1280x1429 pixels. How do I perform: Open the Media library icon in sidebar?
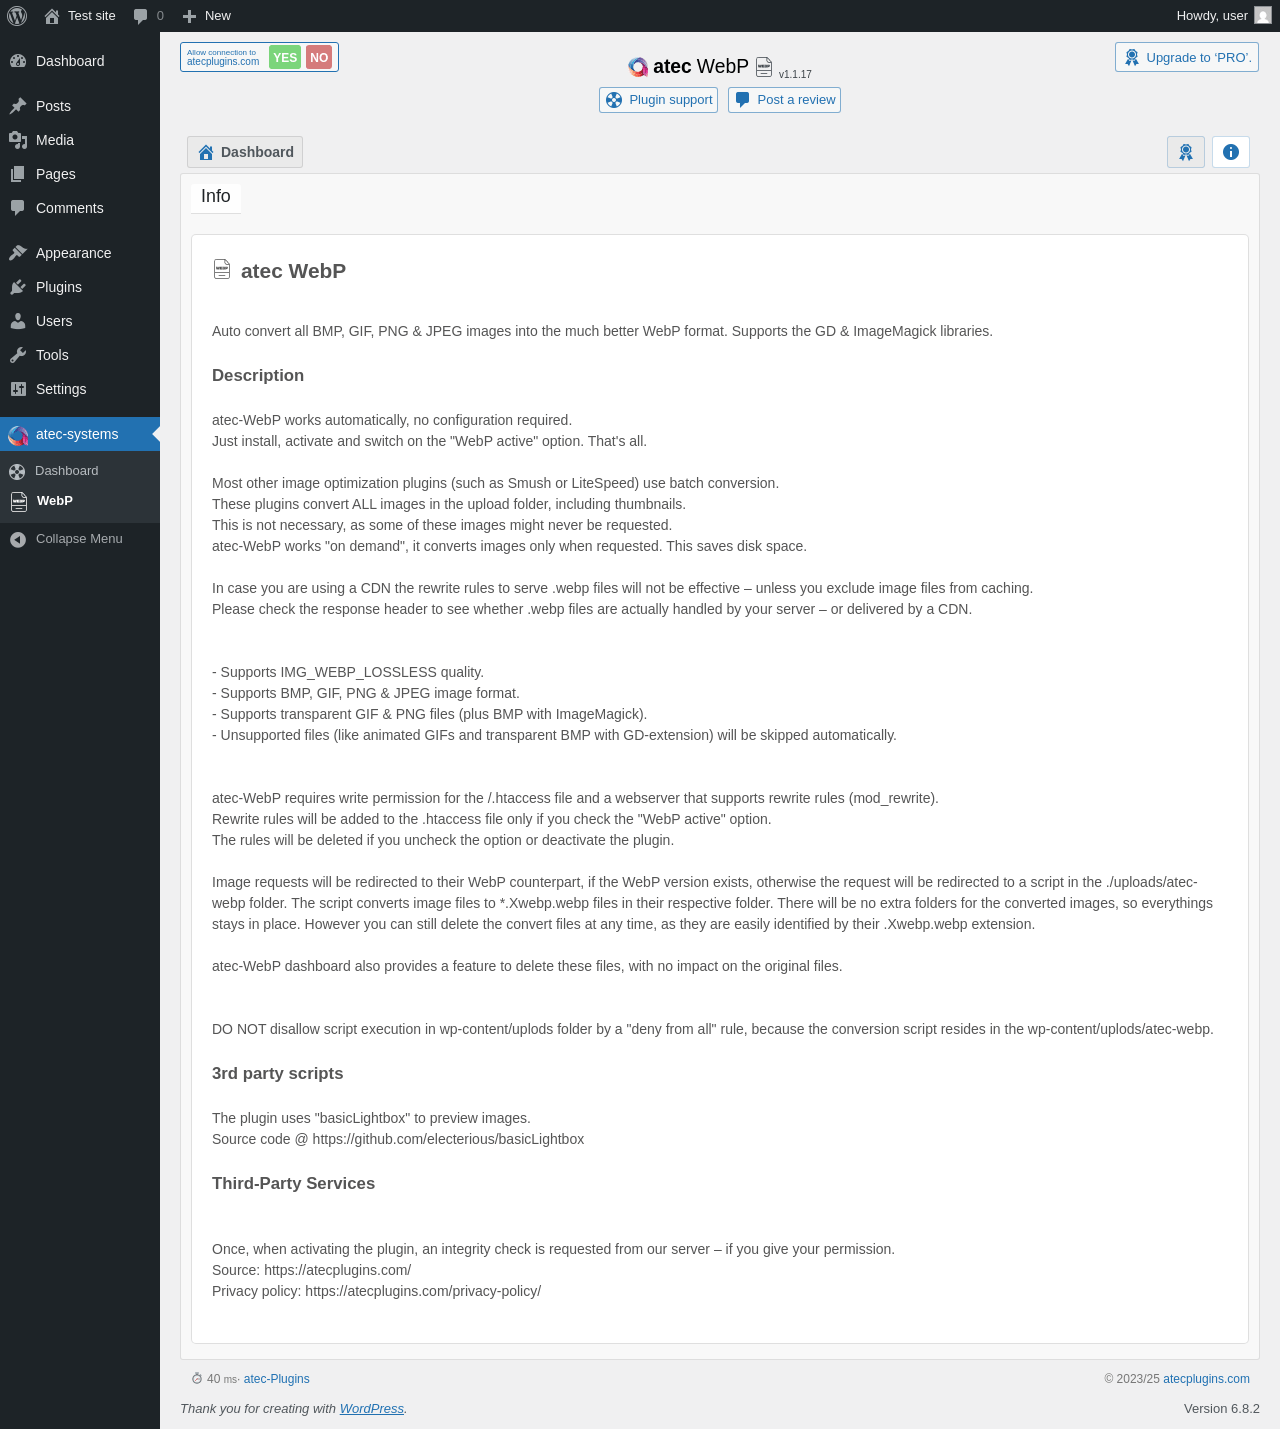click(18, 140)
